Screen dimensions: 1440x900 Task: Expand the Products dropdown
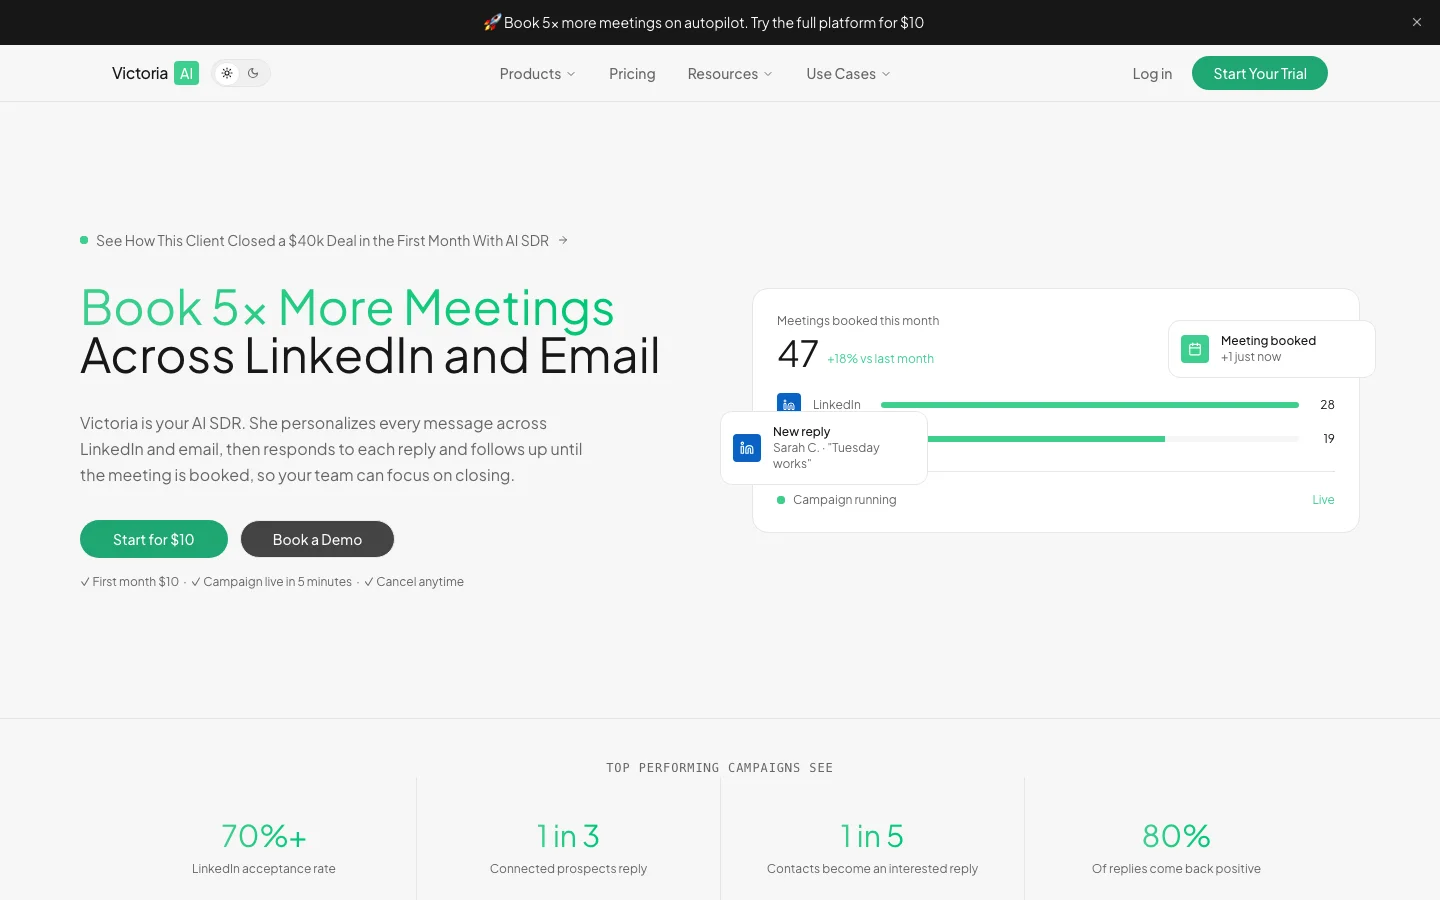538,74
